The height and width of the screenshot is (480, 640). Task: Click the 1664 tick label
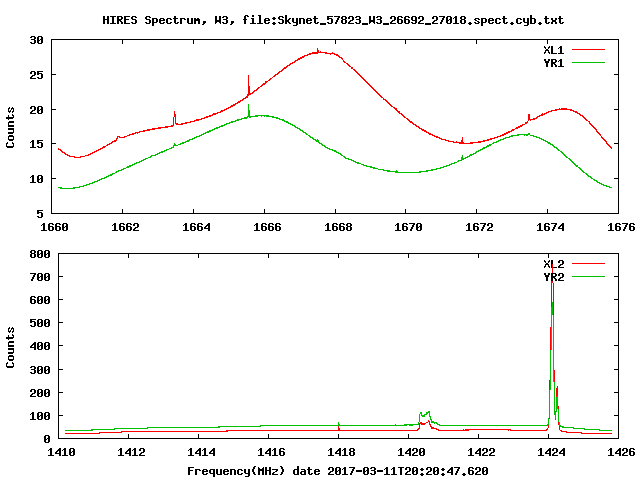pos(196,227)
